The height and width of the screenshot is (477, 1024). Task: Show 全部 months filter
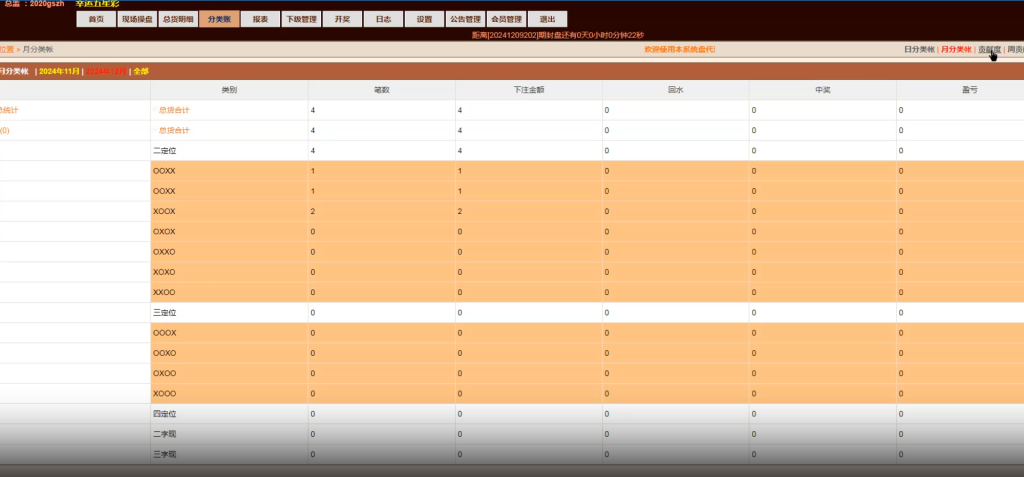(x=140, y=71)
